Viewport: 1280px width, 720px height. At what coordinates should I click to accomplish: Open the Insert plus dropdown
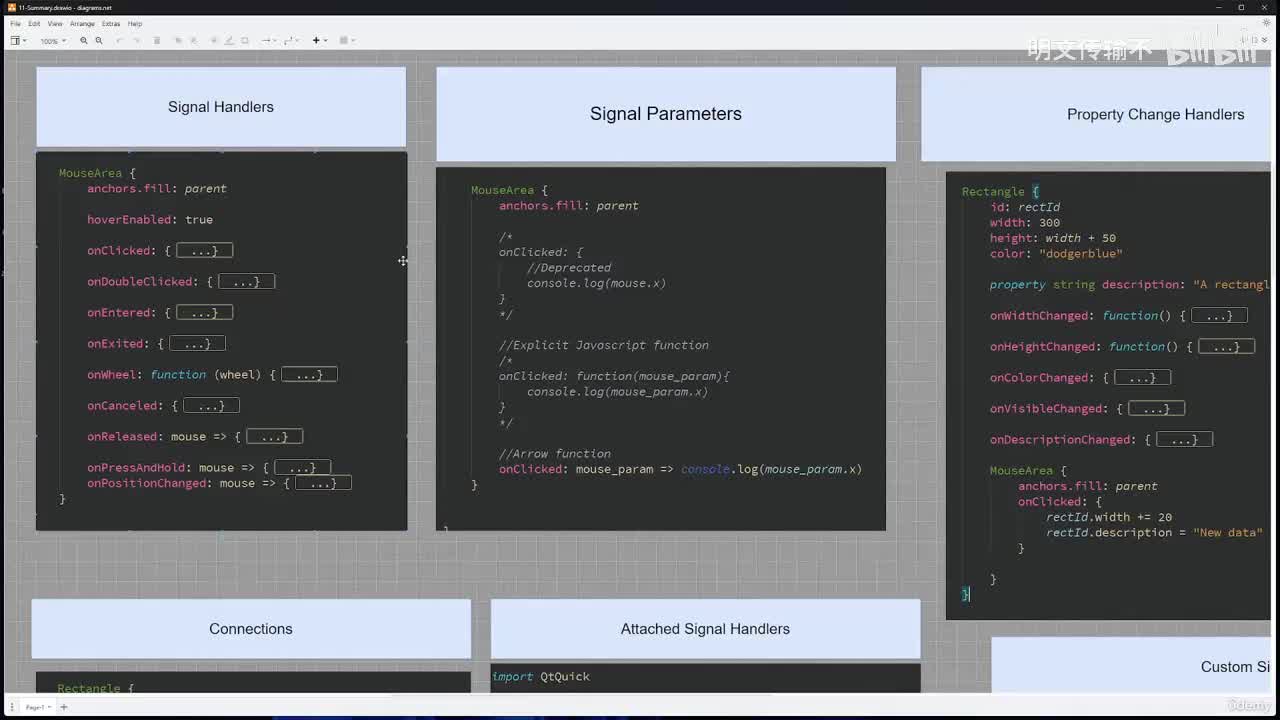[319, 41]
